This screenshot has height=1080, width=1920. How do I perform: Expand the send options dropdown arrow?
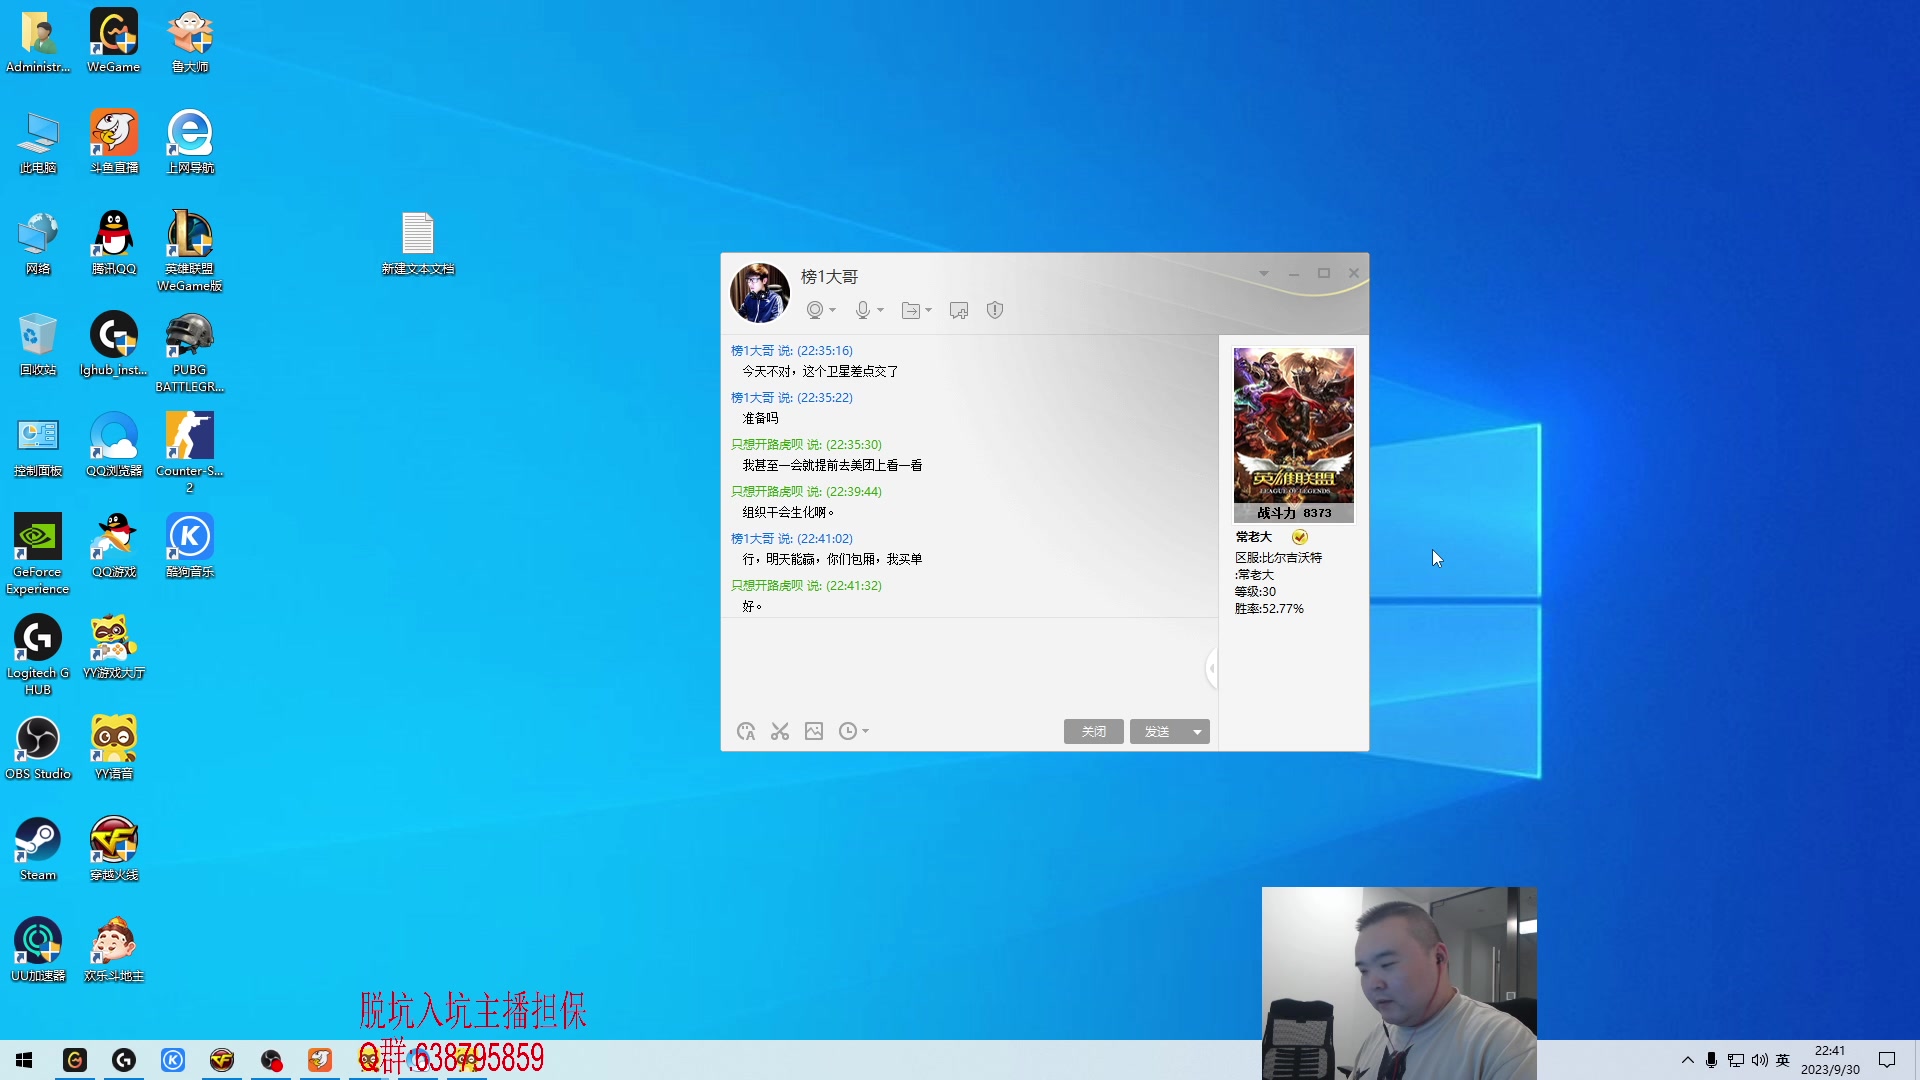tap(1197, 732)
